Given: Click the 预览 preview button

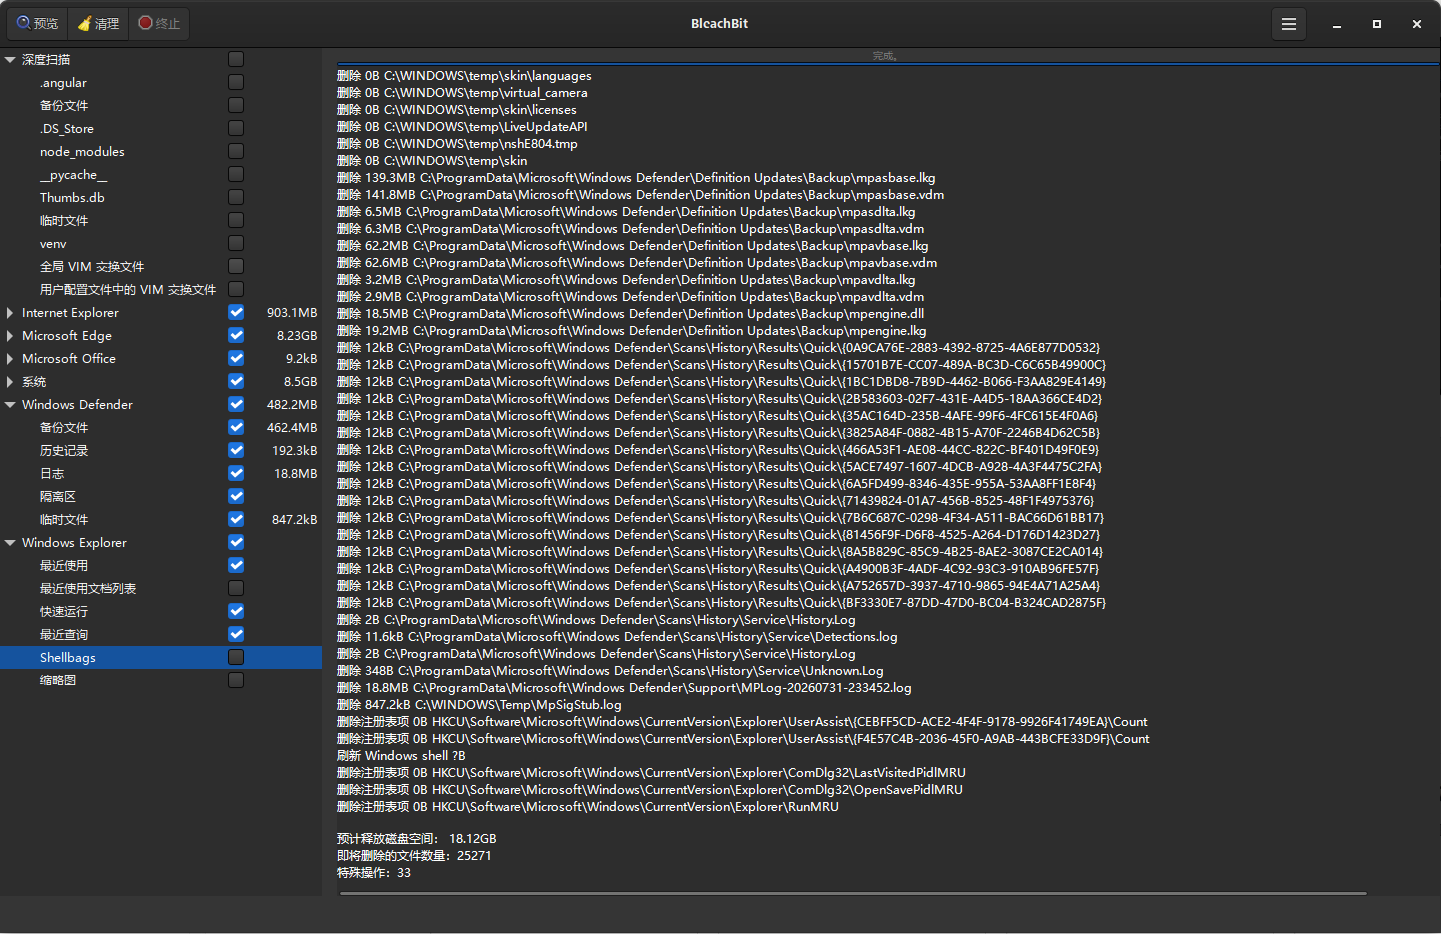Looking at the screenshot, I should (x=37, y=24).
